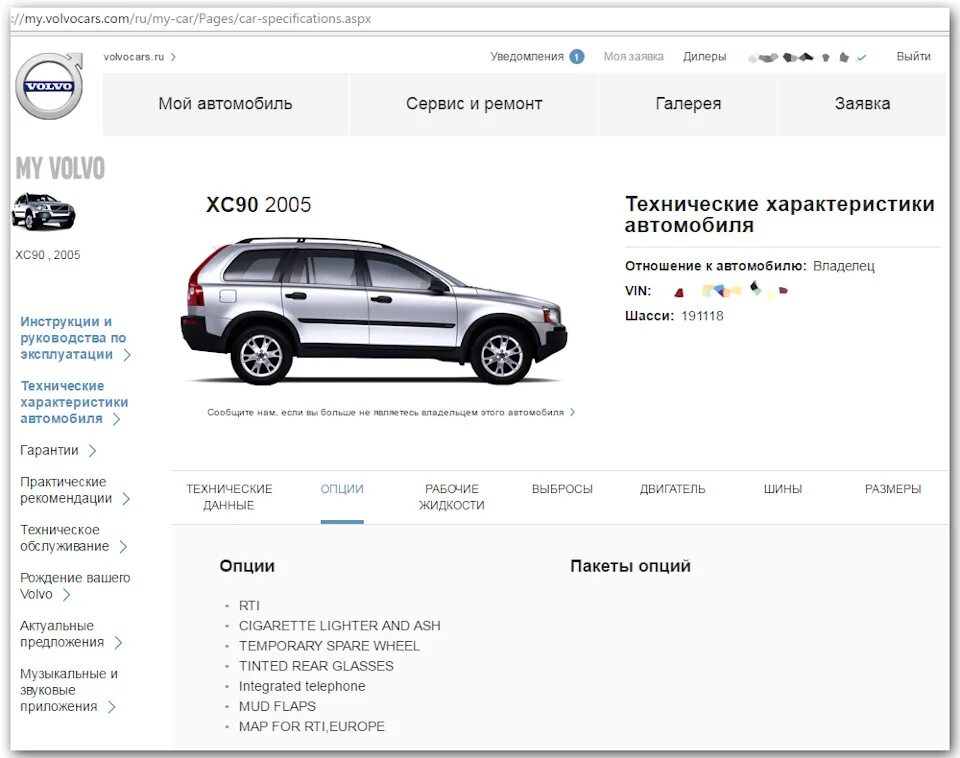Switch to the Размеры tab
Image resolution: width=960 pixels, height=758 pixels.
coord(893,489)
